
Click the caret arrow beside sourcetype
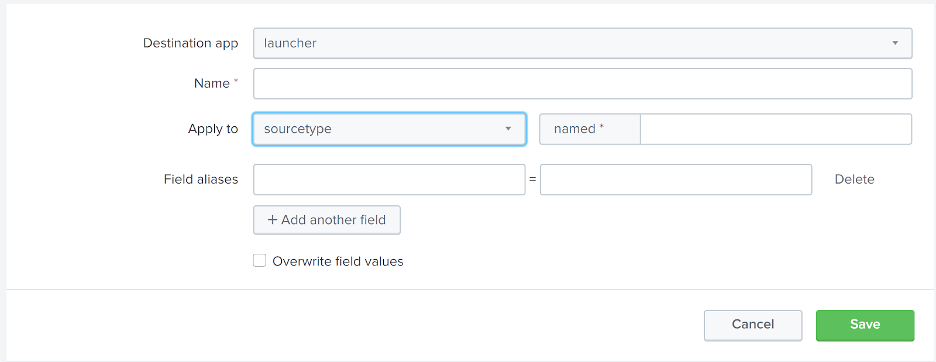click(x=508, y=129)
